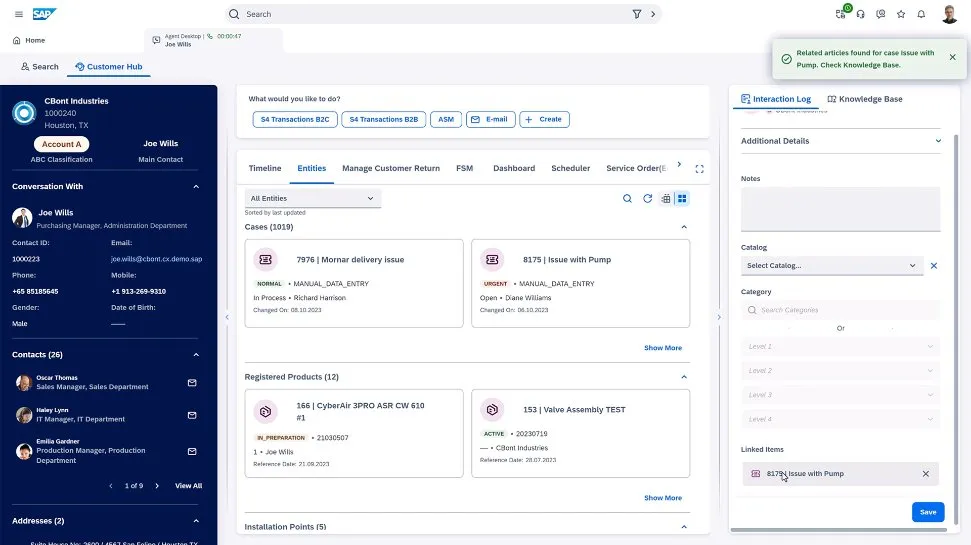Switch entities to card grid view
The width and height of the screenshot is (971, 545).
pyautogui.click(x=682, y=199)
